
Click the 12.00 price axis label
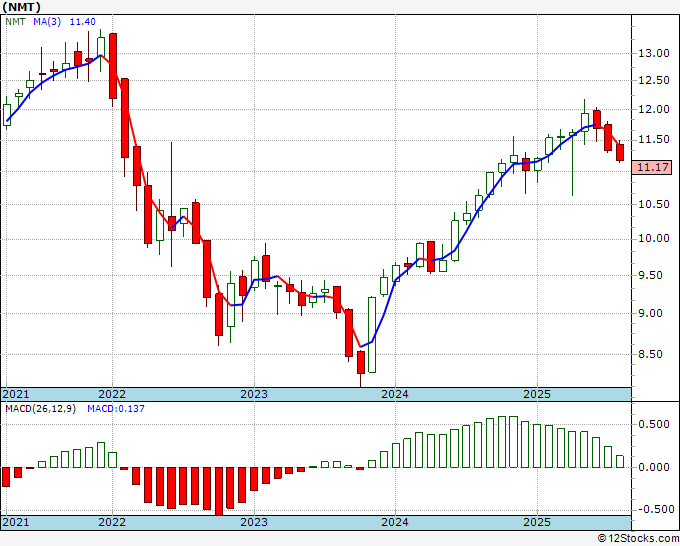pos(654,109)
